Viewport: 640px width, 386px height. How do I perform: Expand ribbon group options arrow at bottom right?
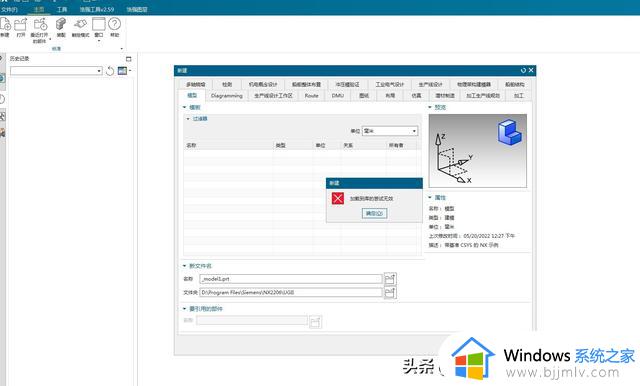(x=122, y=49)
